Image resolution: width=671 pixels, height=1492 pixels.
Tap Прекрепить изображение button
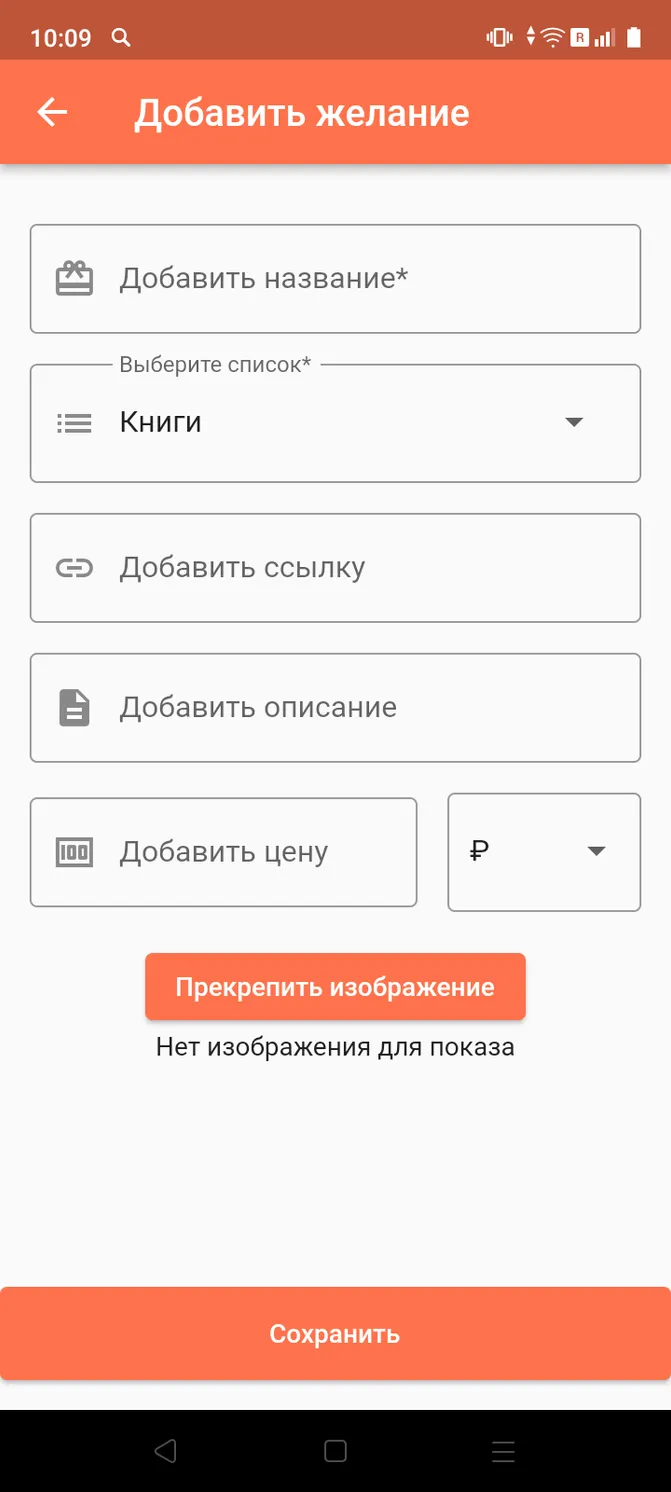pyautogui.click(x=335, y=987)
